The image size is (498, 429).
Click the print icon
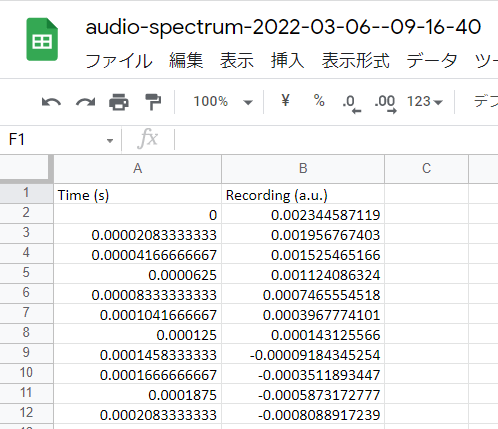click(x=119, y=102)
